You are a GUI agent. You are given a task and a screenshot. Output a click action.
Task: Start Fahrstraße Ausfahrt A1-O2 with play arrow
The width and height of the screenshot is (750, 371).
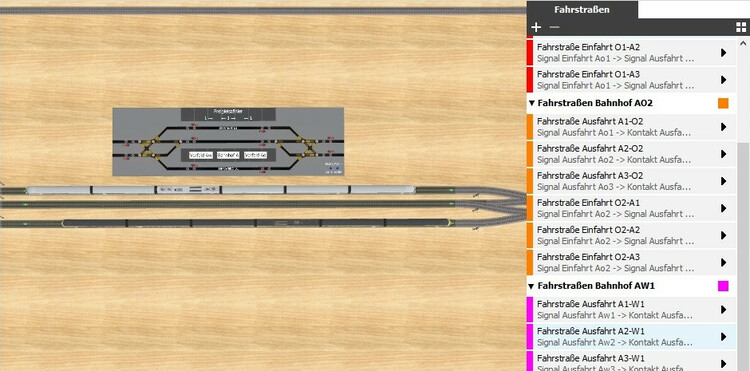click(x=724, y=127)
